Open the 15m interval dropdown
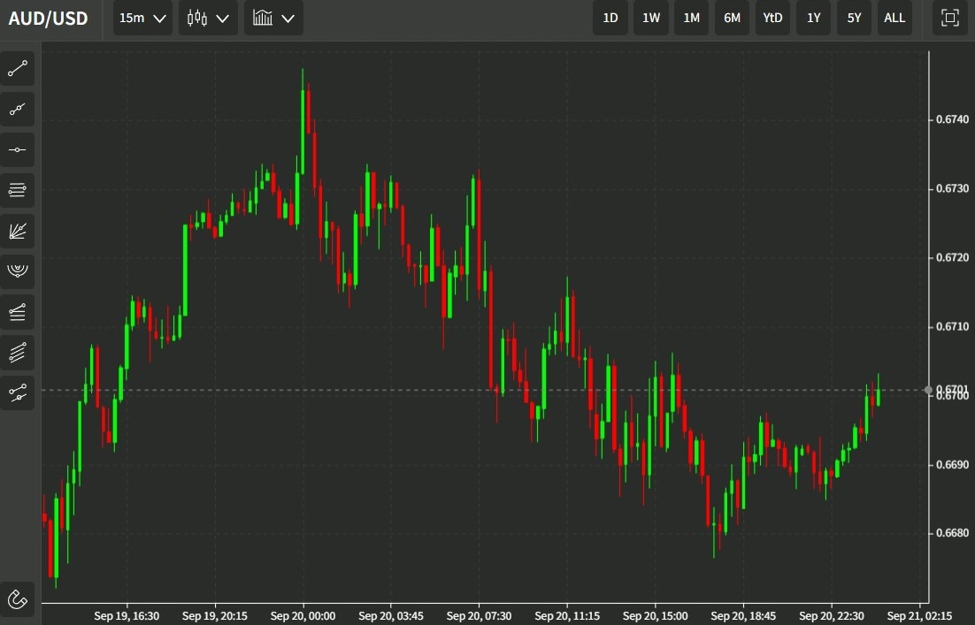 (140, 17)
